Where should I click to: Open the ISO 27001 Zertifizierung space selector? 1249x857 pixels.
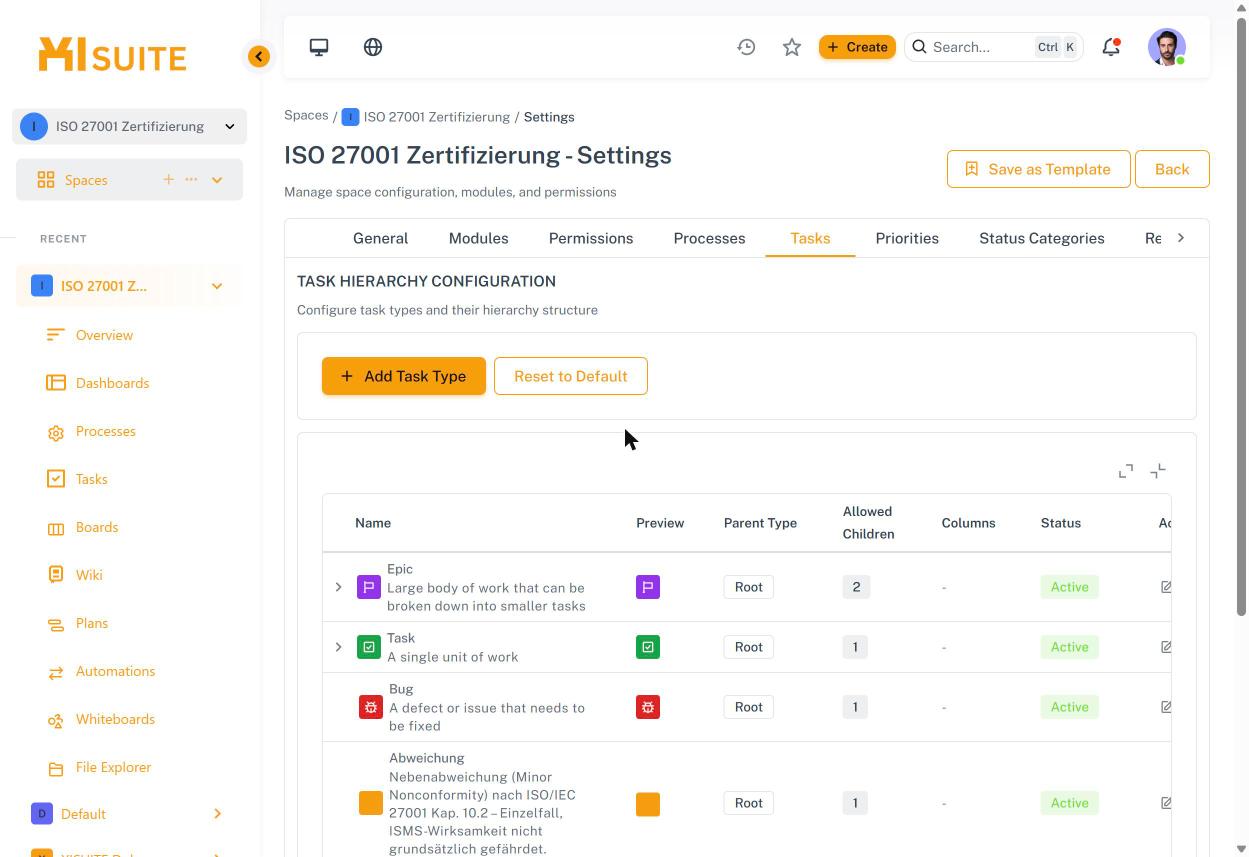click(130, 126)
